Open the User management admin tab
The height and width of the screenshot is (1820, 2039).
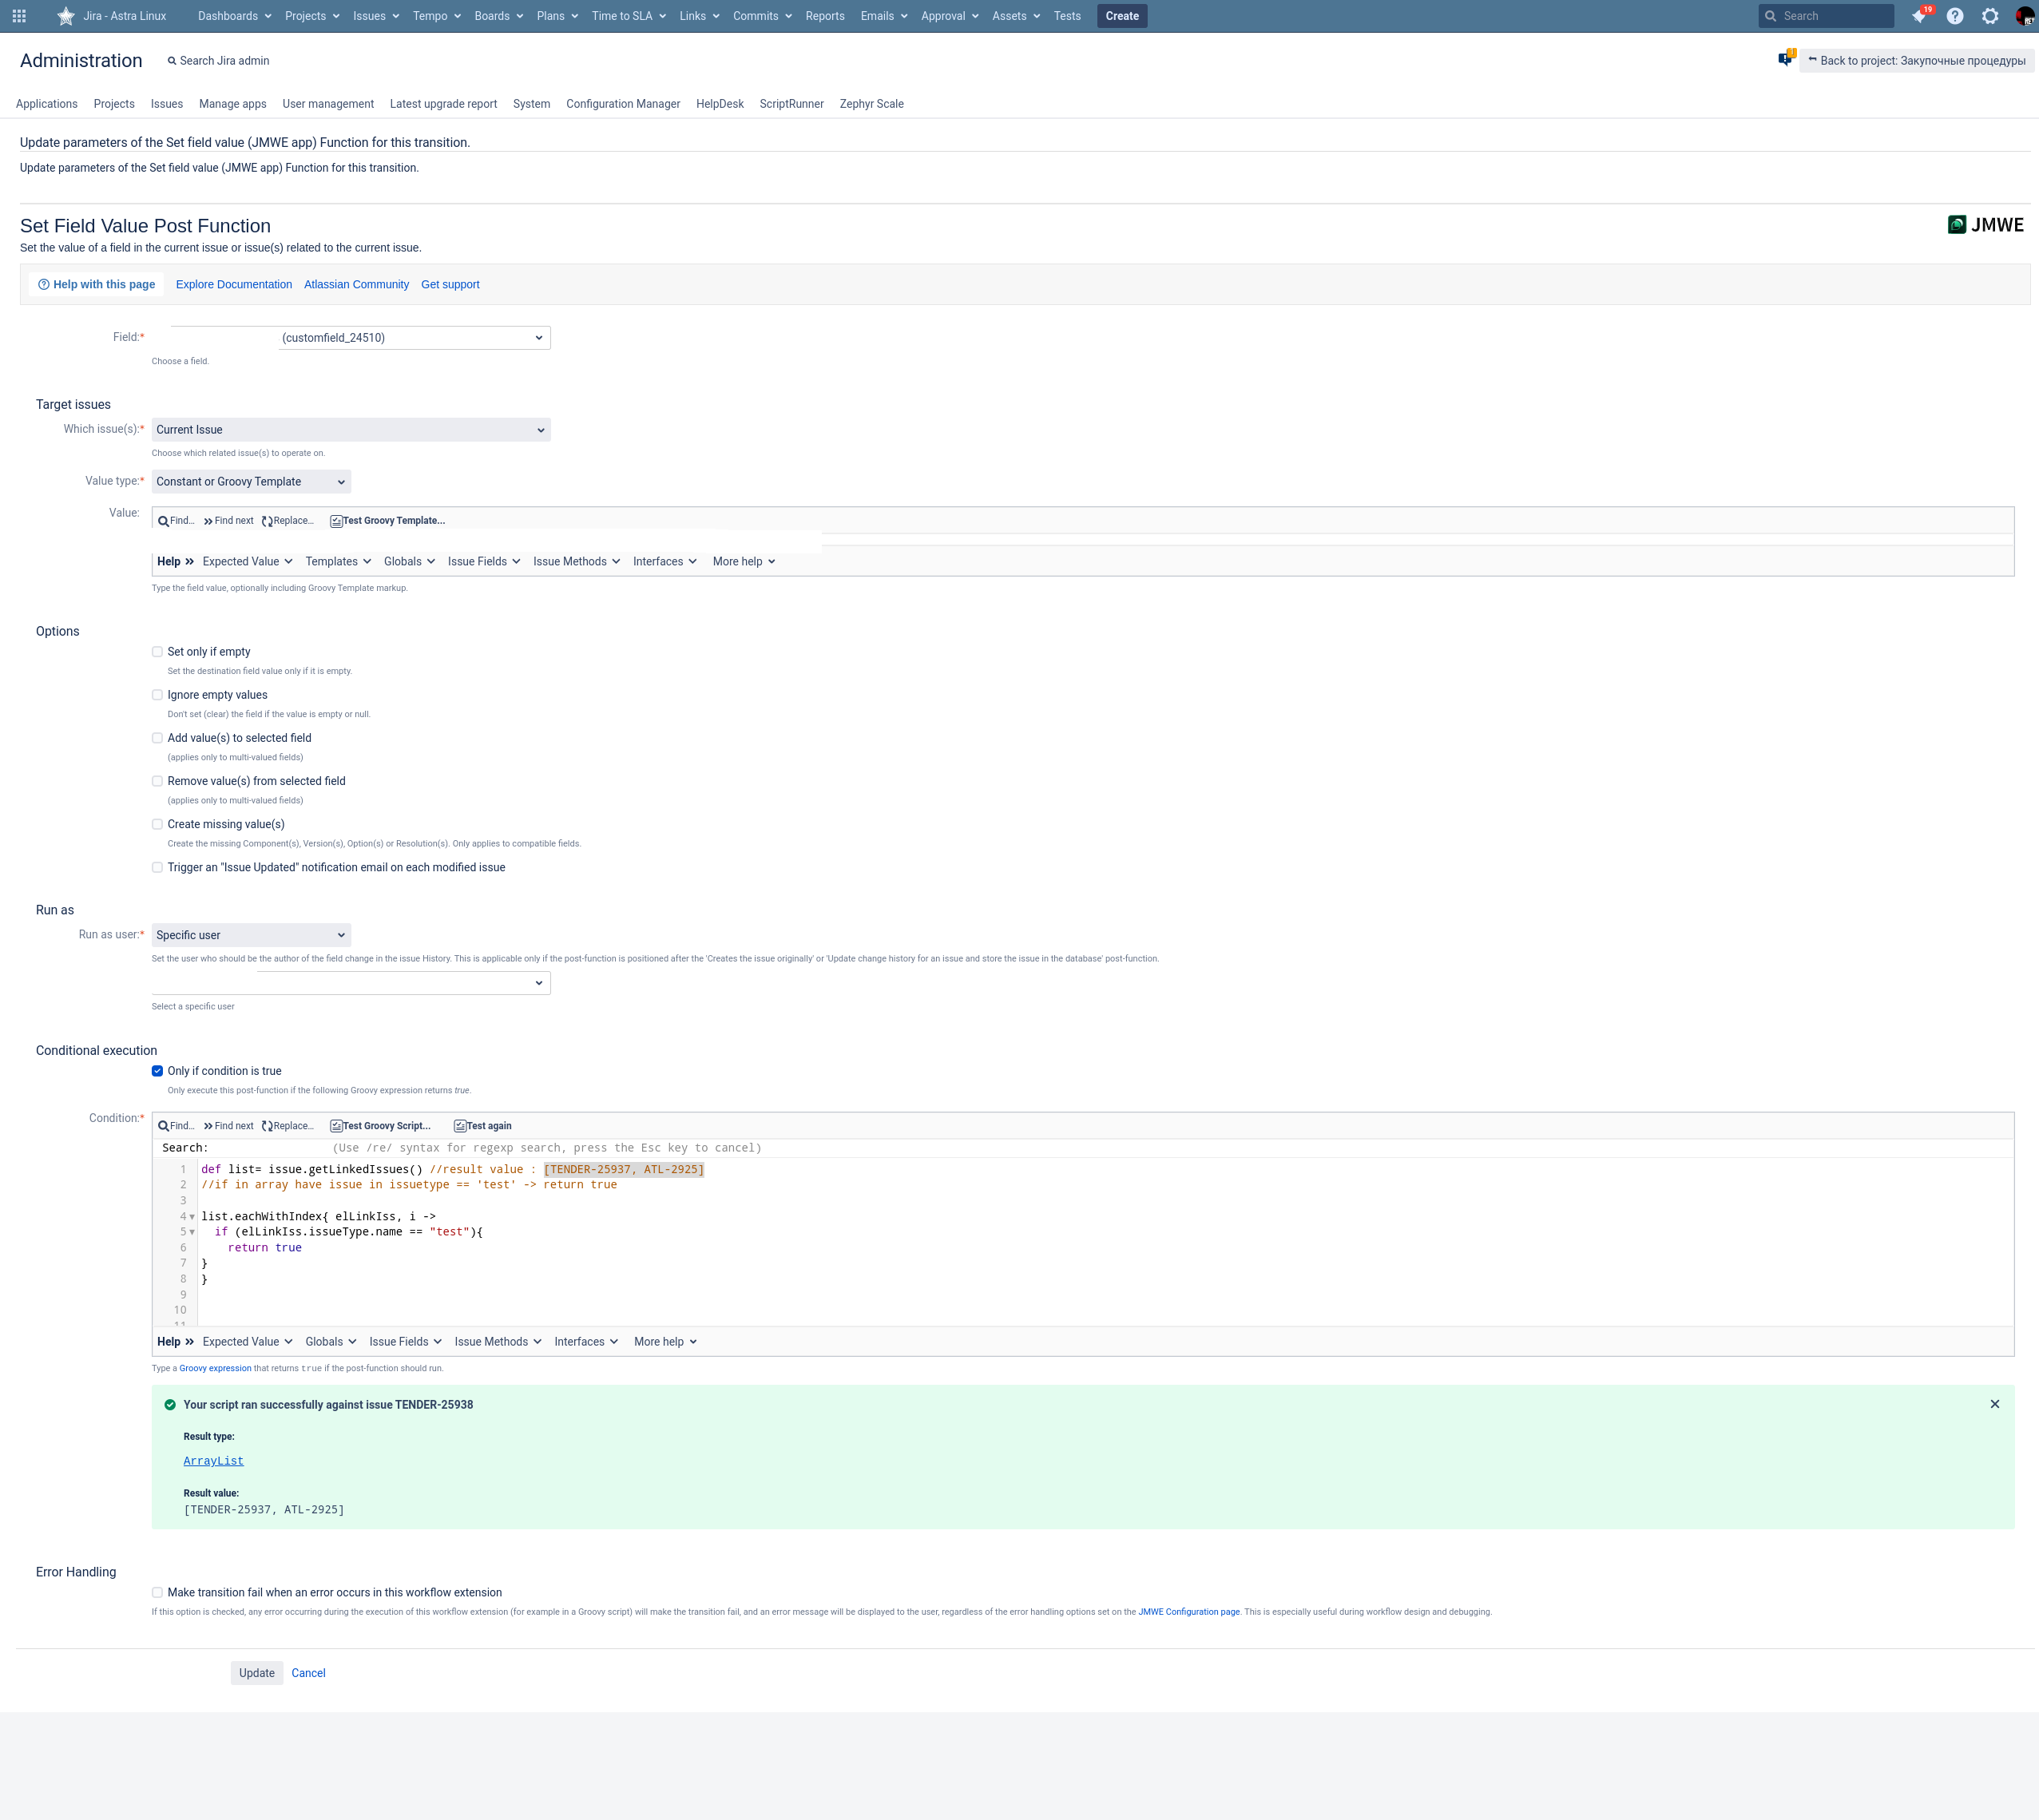click(x=328, y=104)
